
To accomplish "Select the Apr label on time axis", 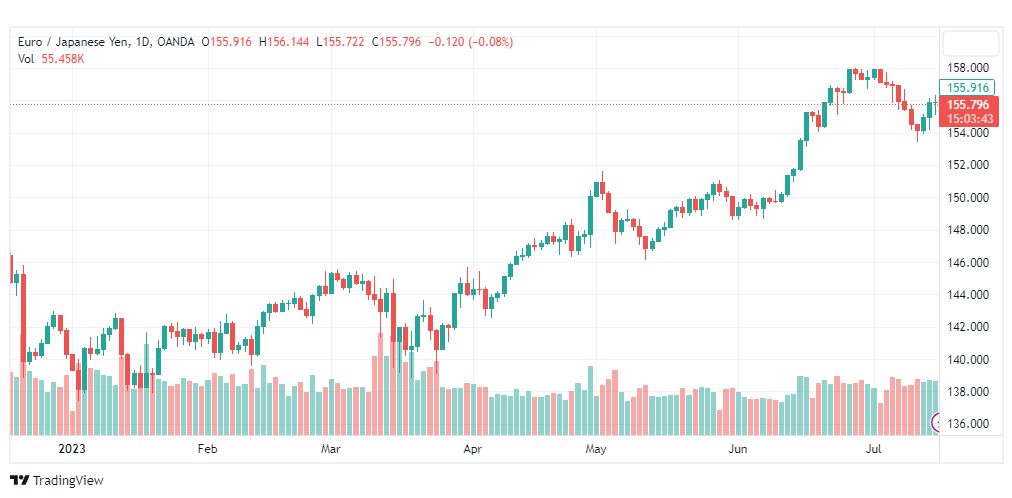I will point(473,449).
